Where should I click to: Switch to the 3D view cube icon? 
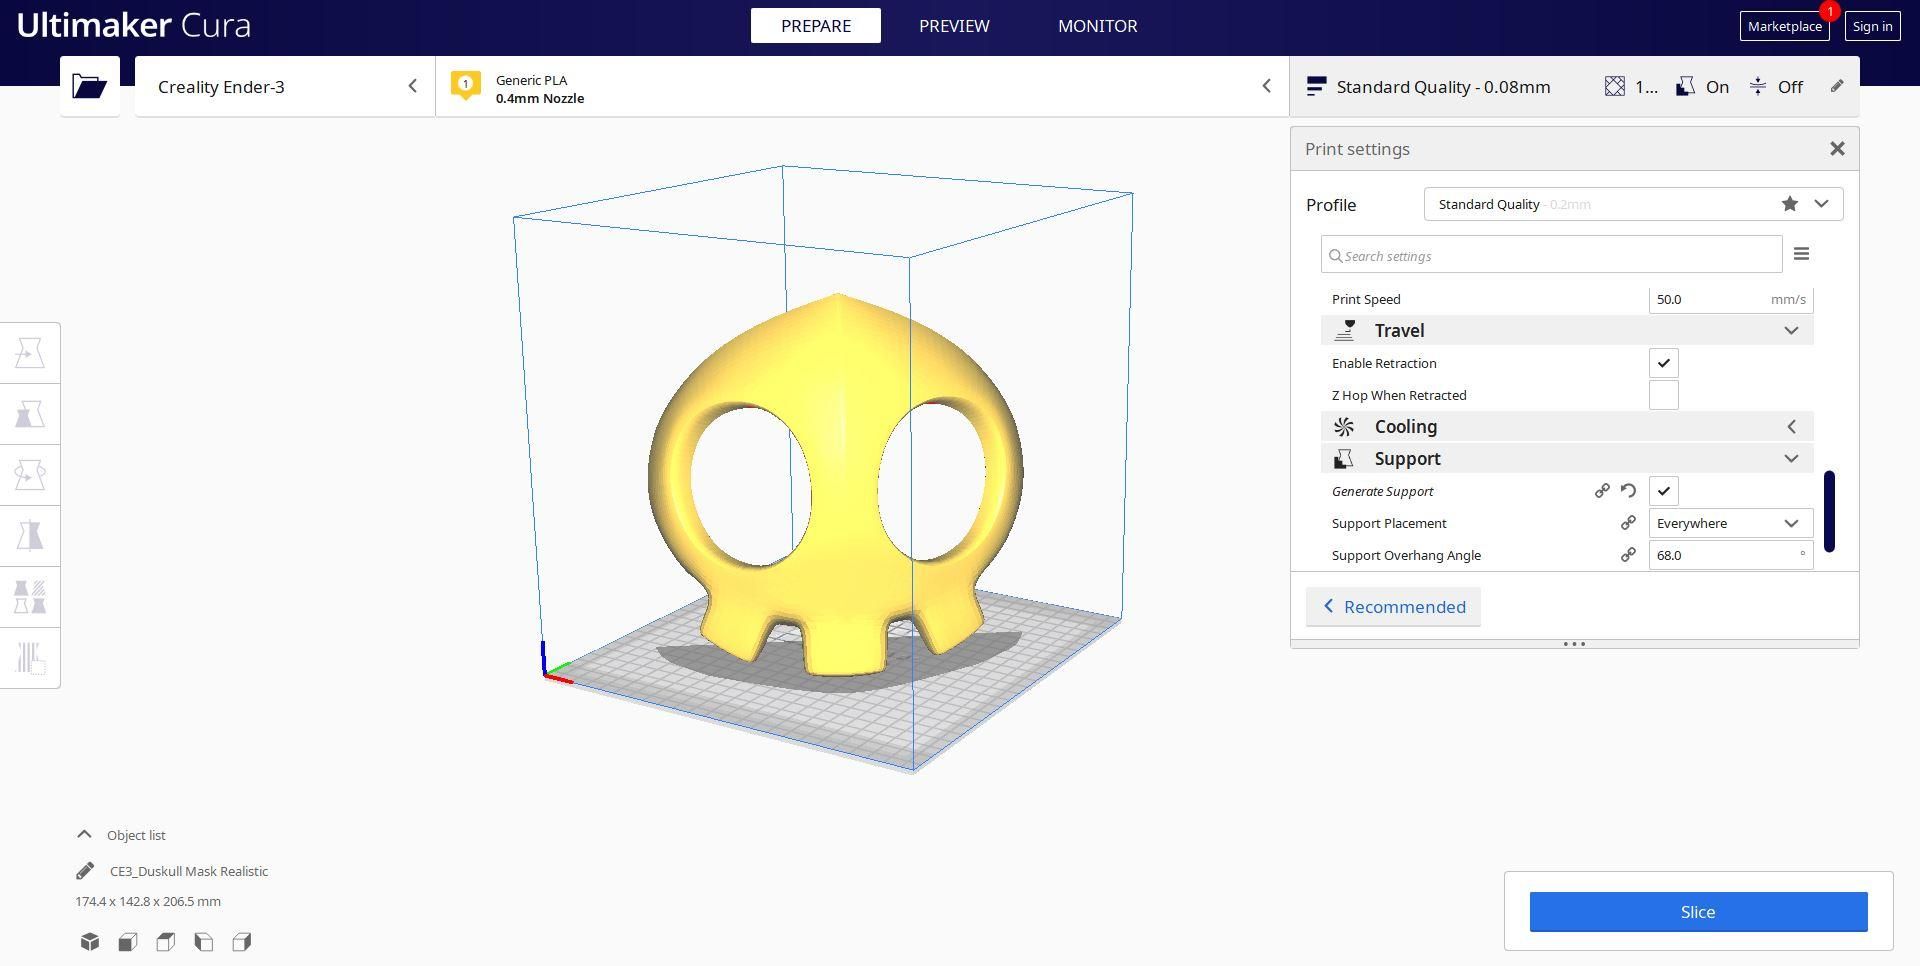[x=90, y=942]
